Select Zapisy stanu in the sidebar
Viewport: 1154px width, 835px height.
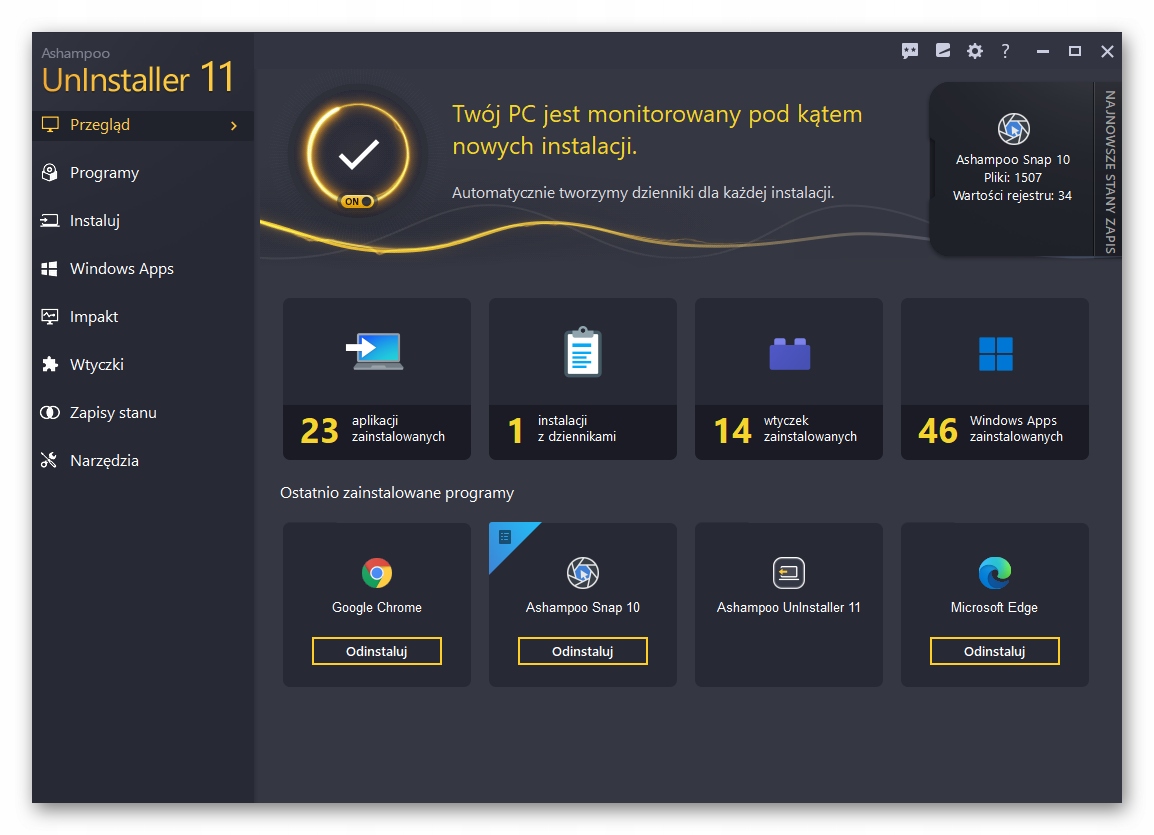click(x=143, y=412)
